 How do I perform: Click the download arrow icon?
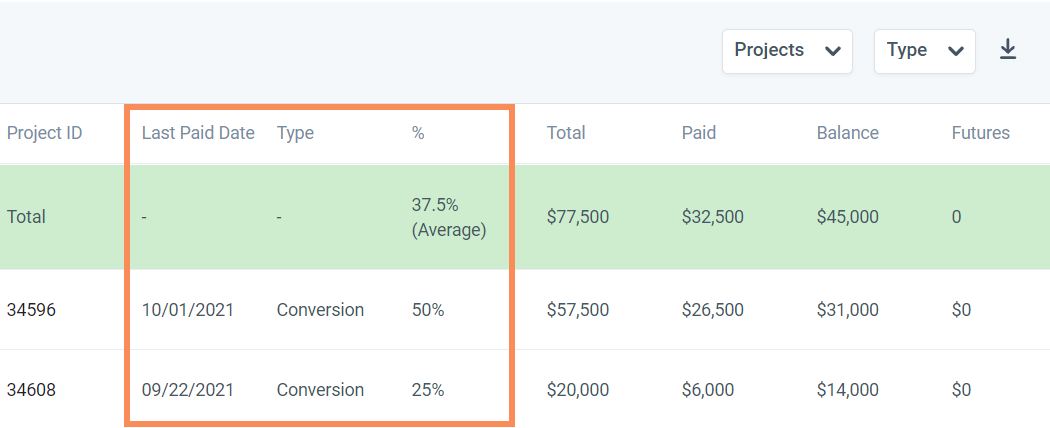[x=1008, y=50]
